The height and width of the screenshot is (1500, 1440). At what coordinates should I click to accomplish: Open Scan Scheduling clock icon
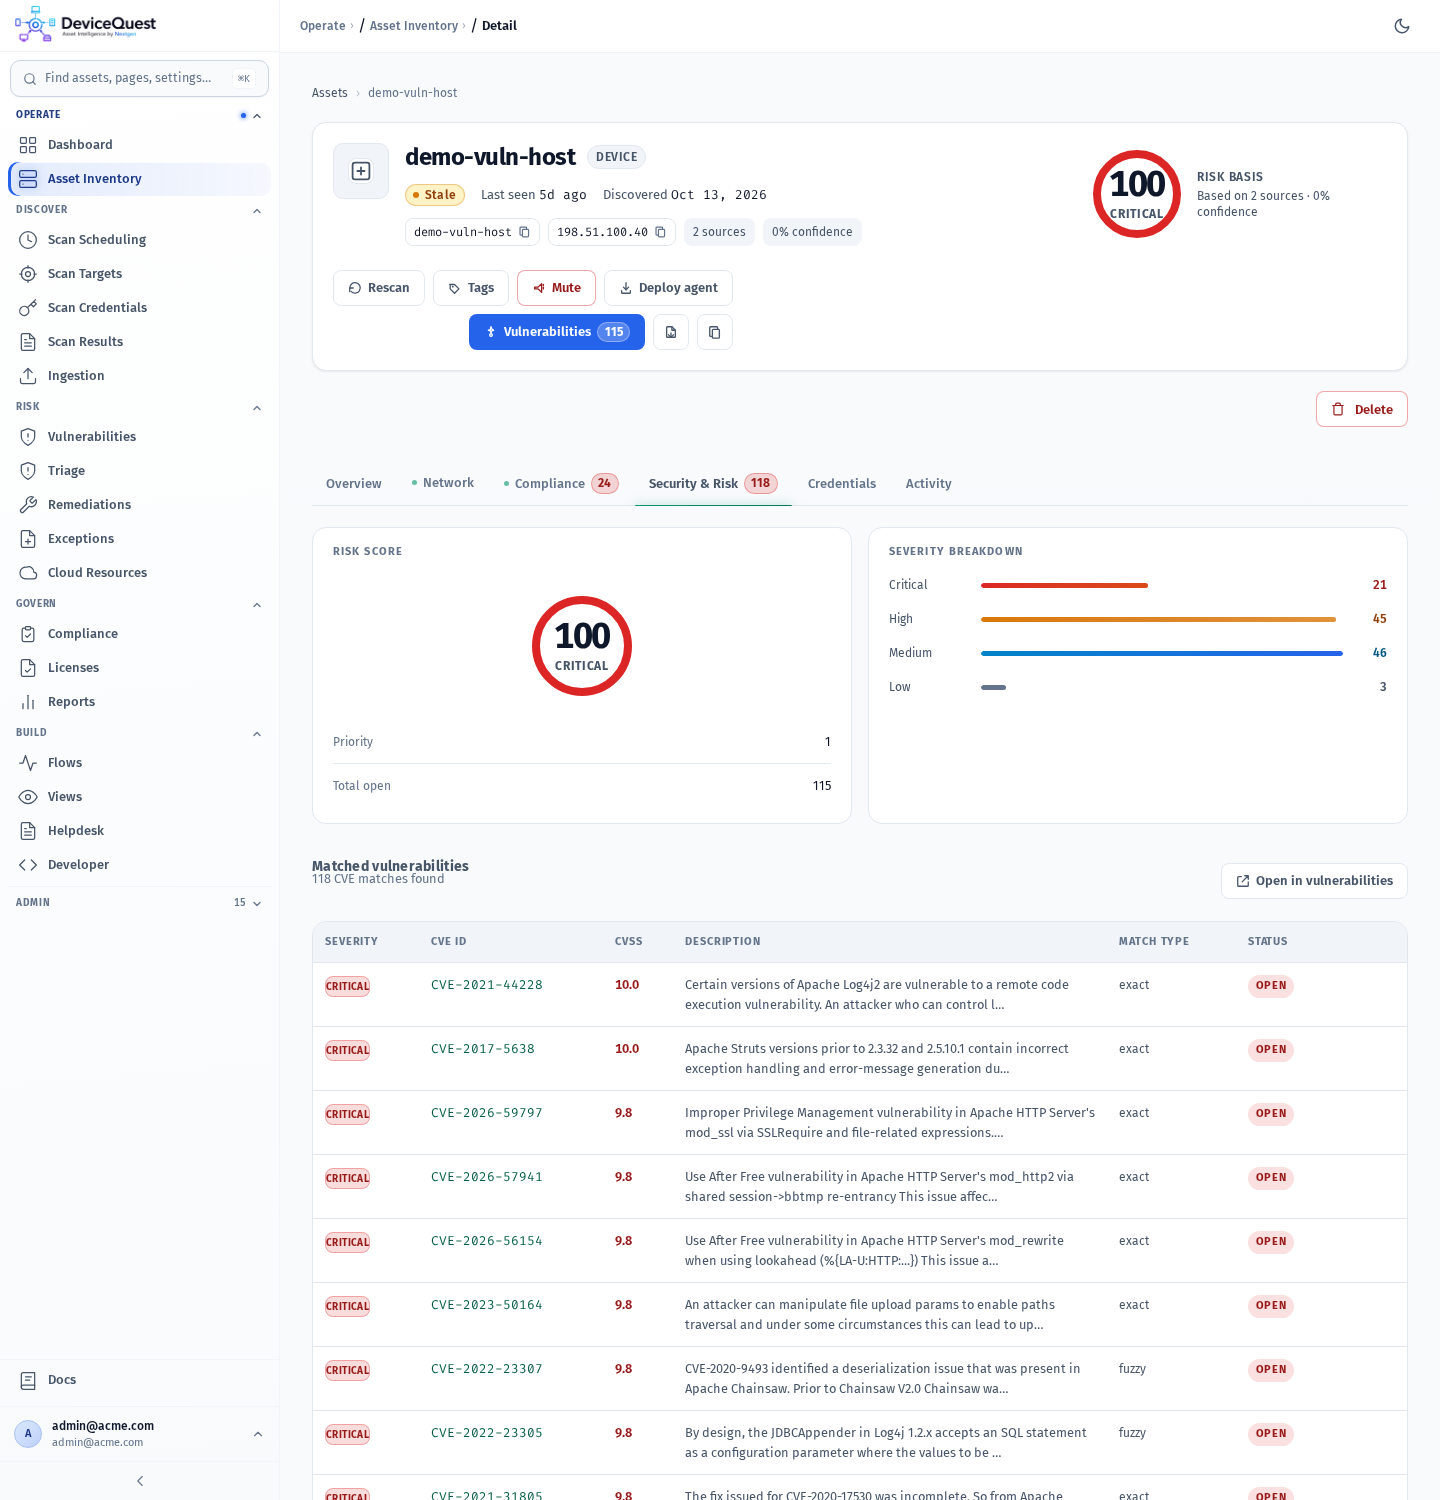click(x=28, y=240)
